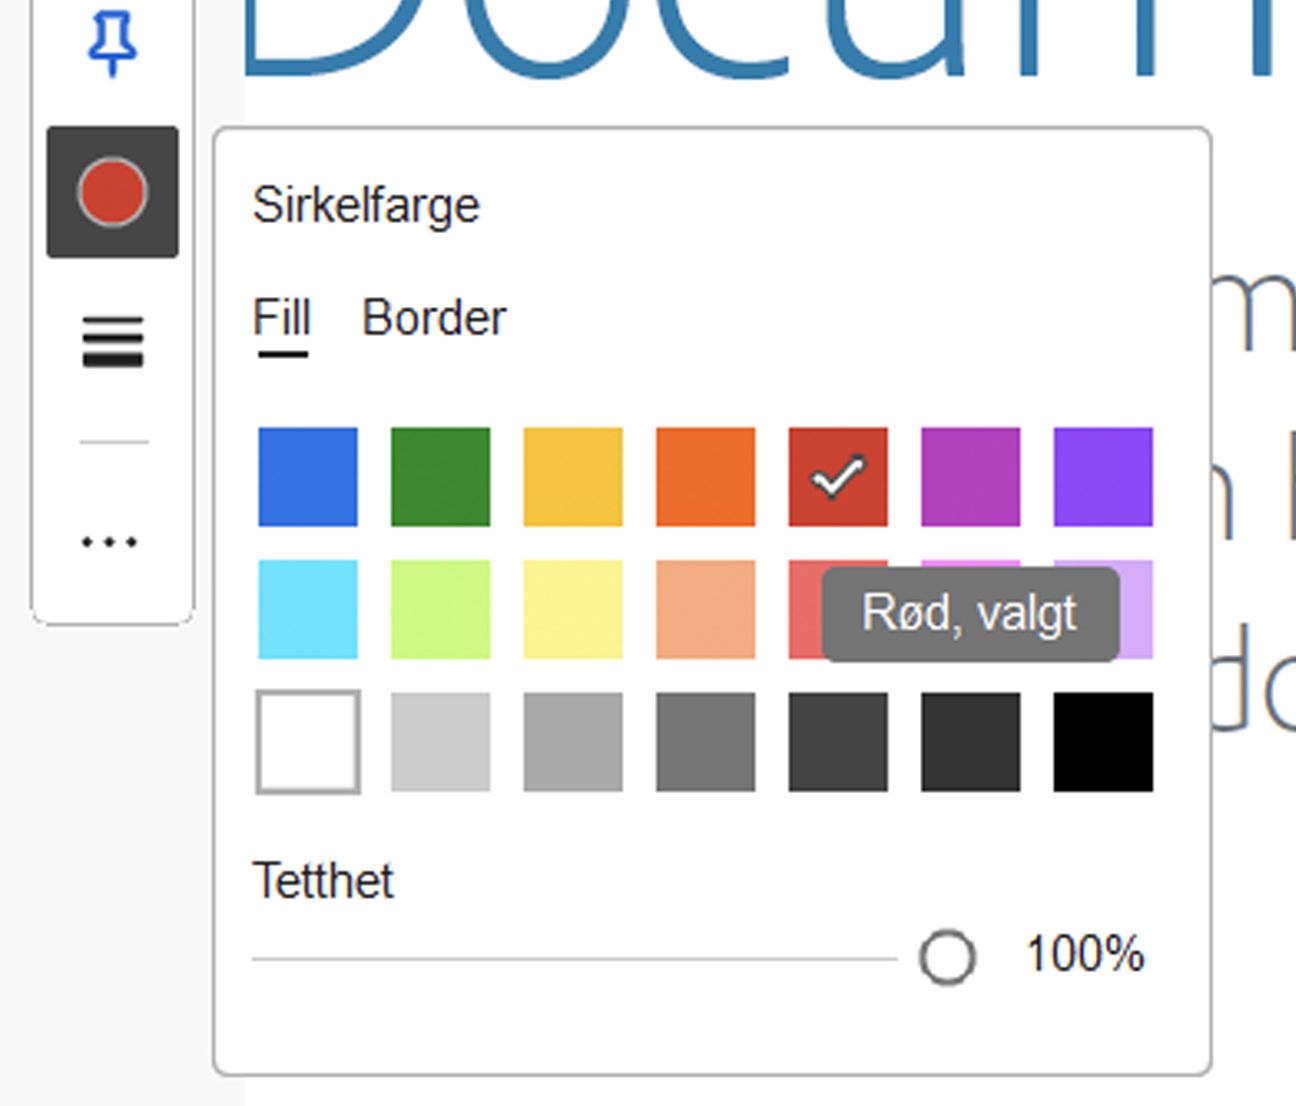Switch to the Border tab
The image size is (1296, 1106).
(434, 319)
